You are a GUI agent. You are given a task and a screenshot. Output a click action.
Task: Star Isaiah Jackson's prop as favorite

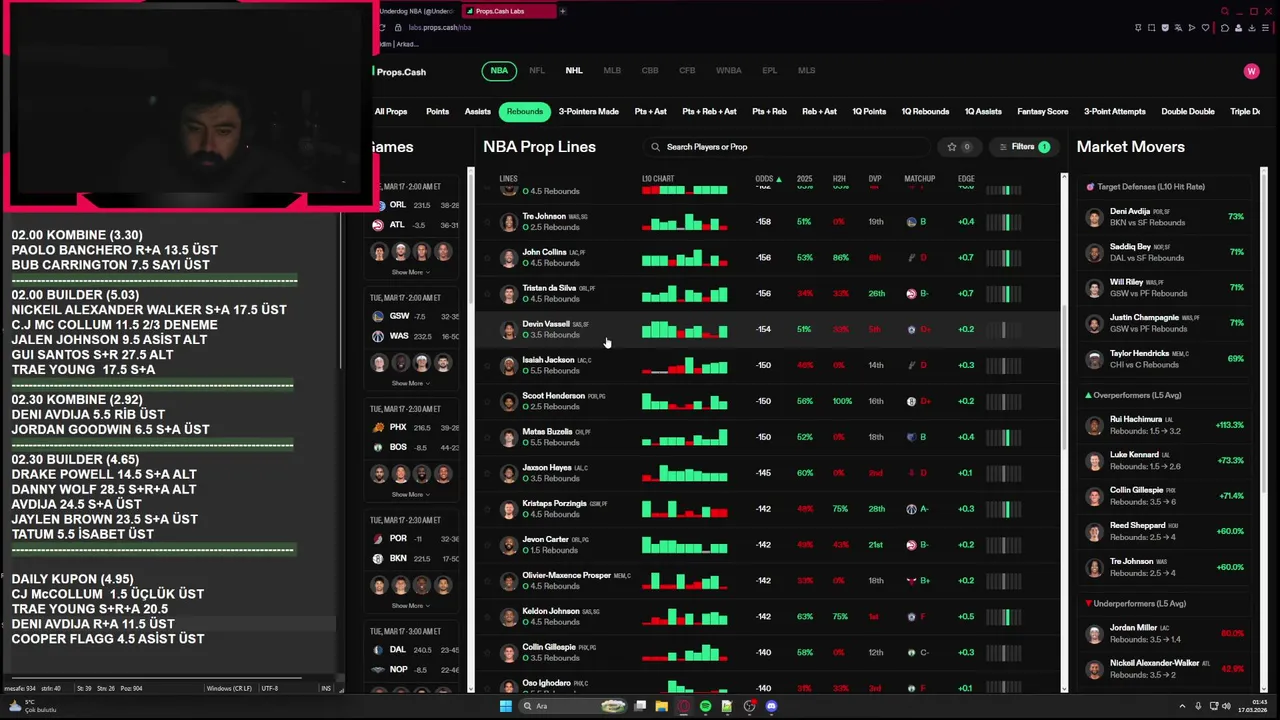(x=488, y=366)
